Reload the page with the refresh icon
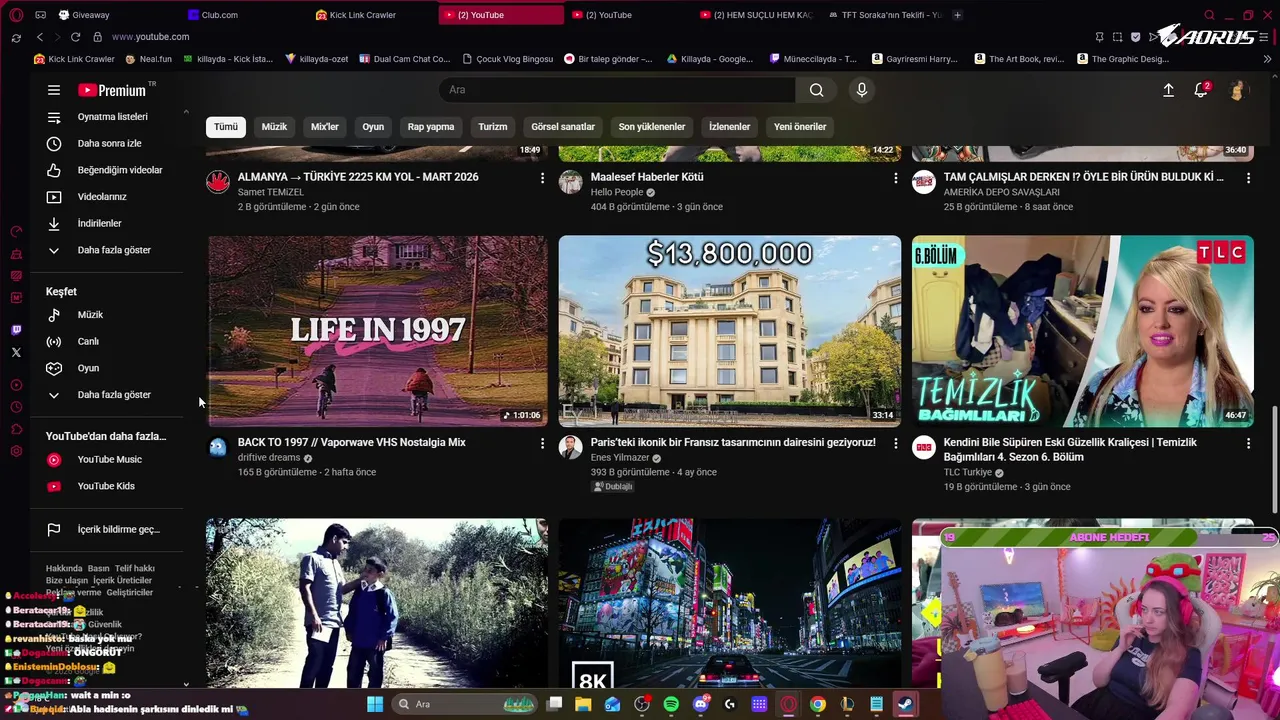The image size is (1280, 720). click(75, 37)
